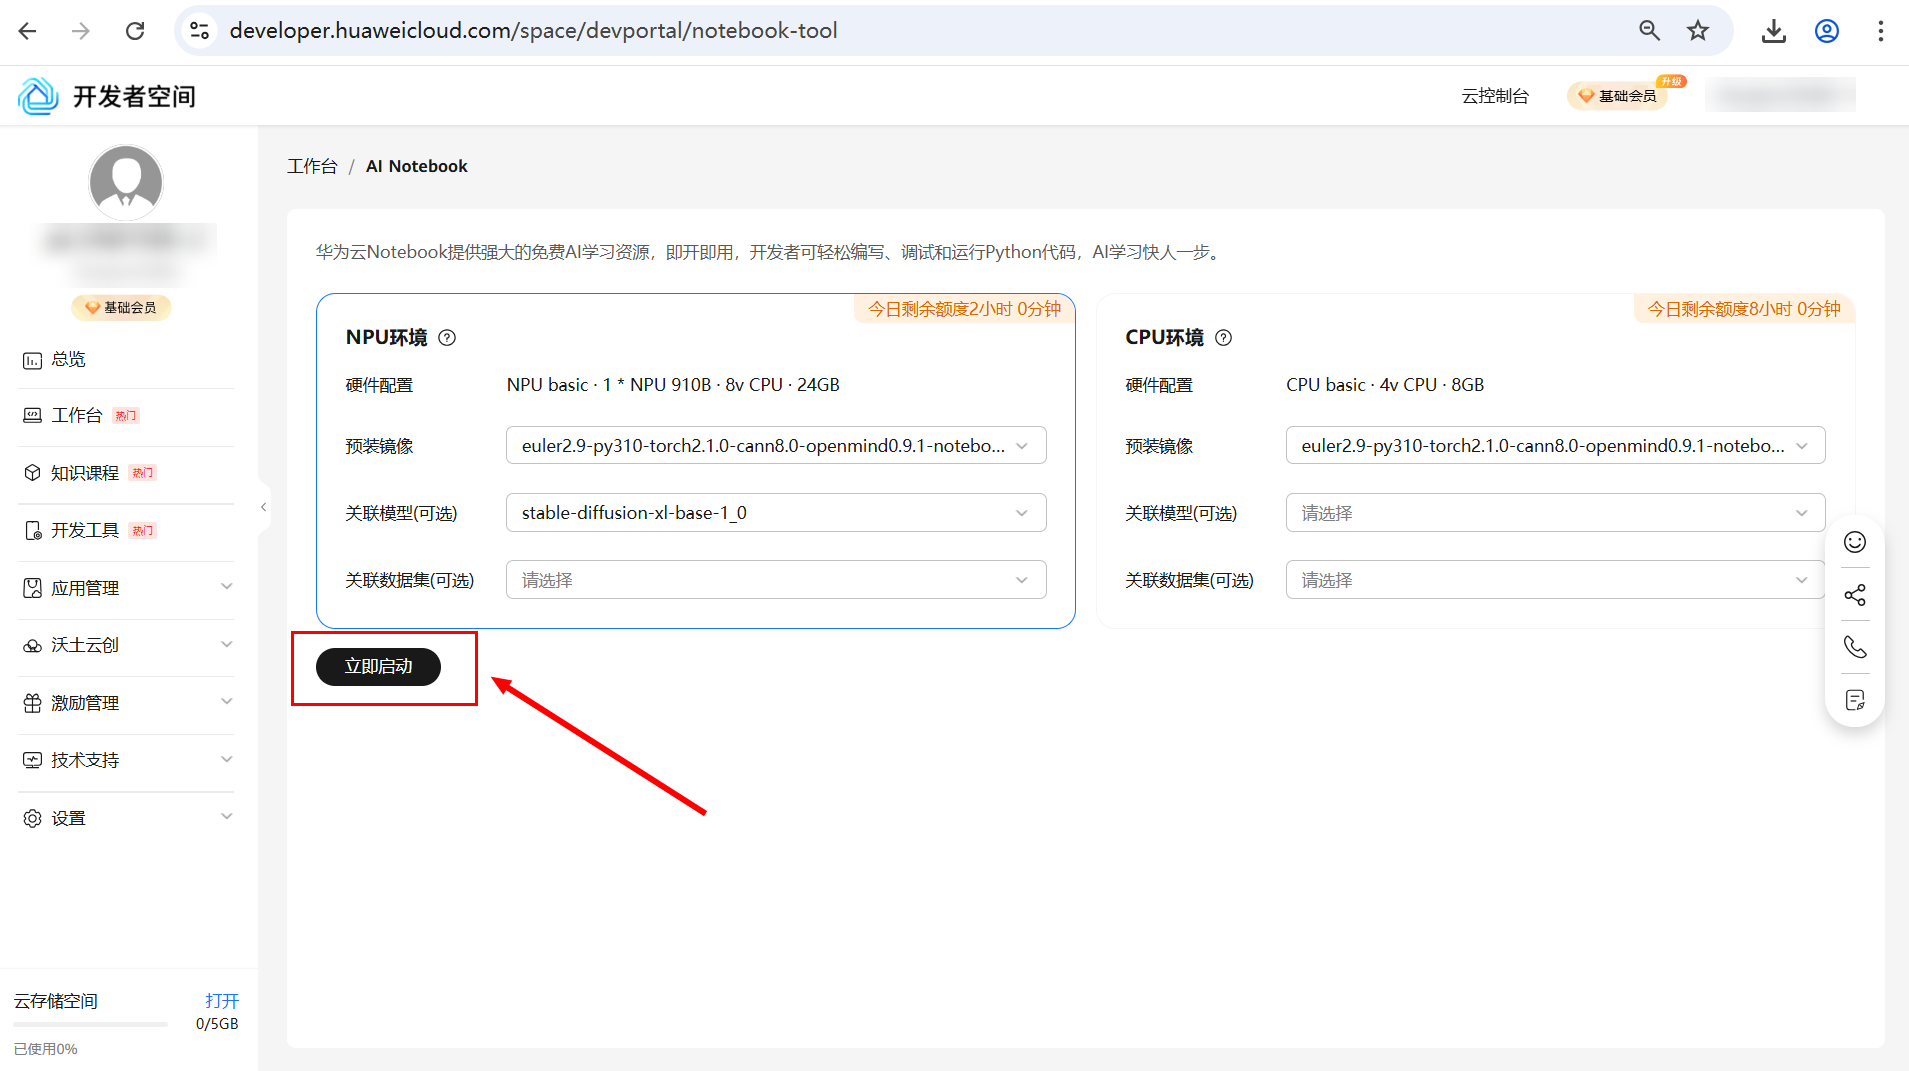Reload the page
The width and height of the screenshot is (1909, 1071).
point(135,31)
